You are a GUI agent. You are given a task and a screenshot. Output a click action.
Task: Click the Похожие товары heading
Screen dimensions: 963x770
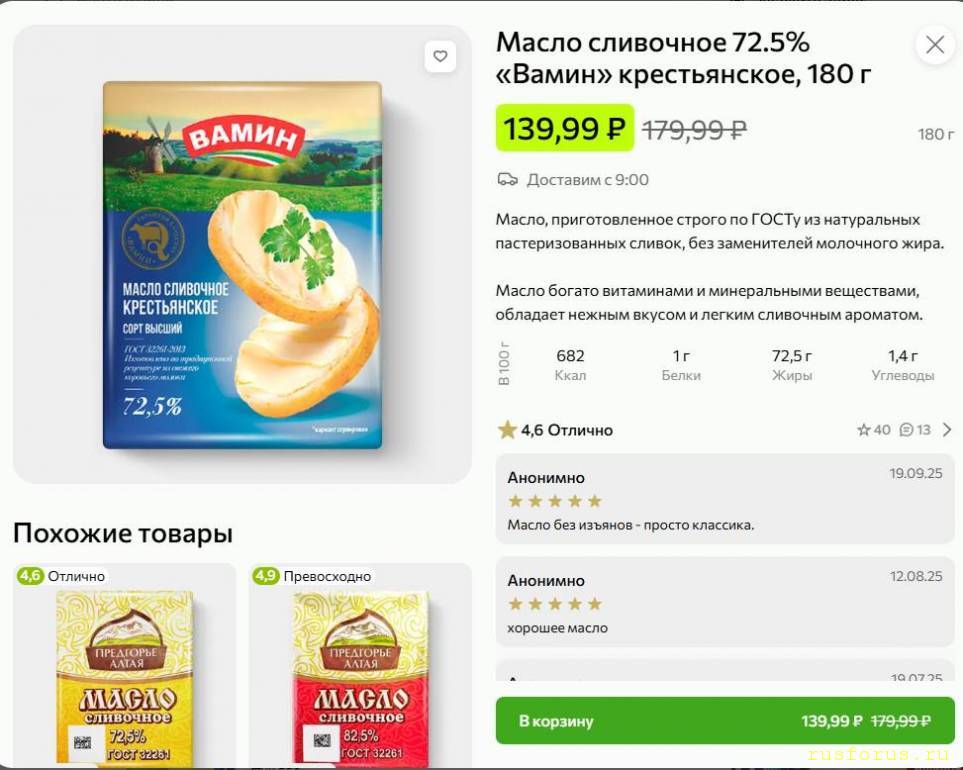click(123, 534)
